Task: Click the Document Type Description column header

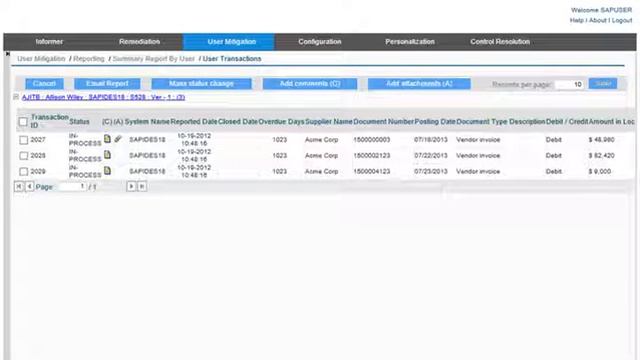Action: (x=501, y=122)
